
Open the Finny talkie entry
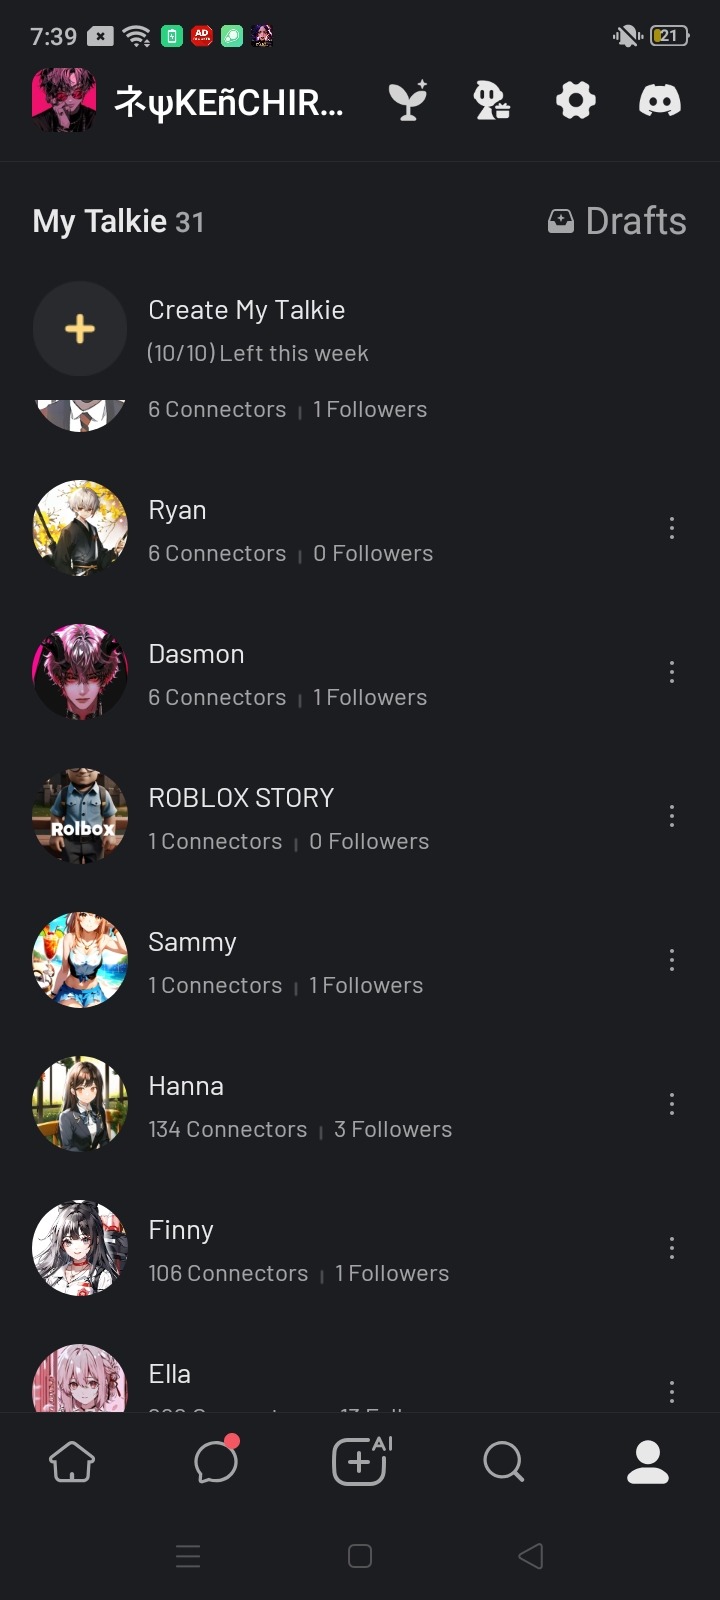[300, 1248]
